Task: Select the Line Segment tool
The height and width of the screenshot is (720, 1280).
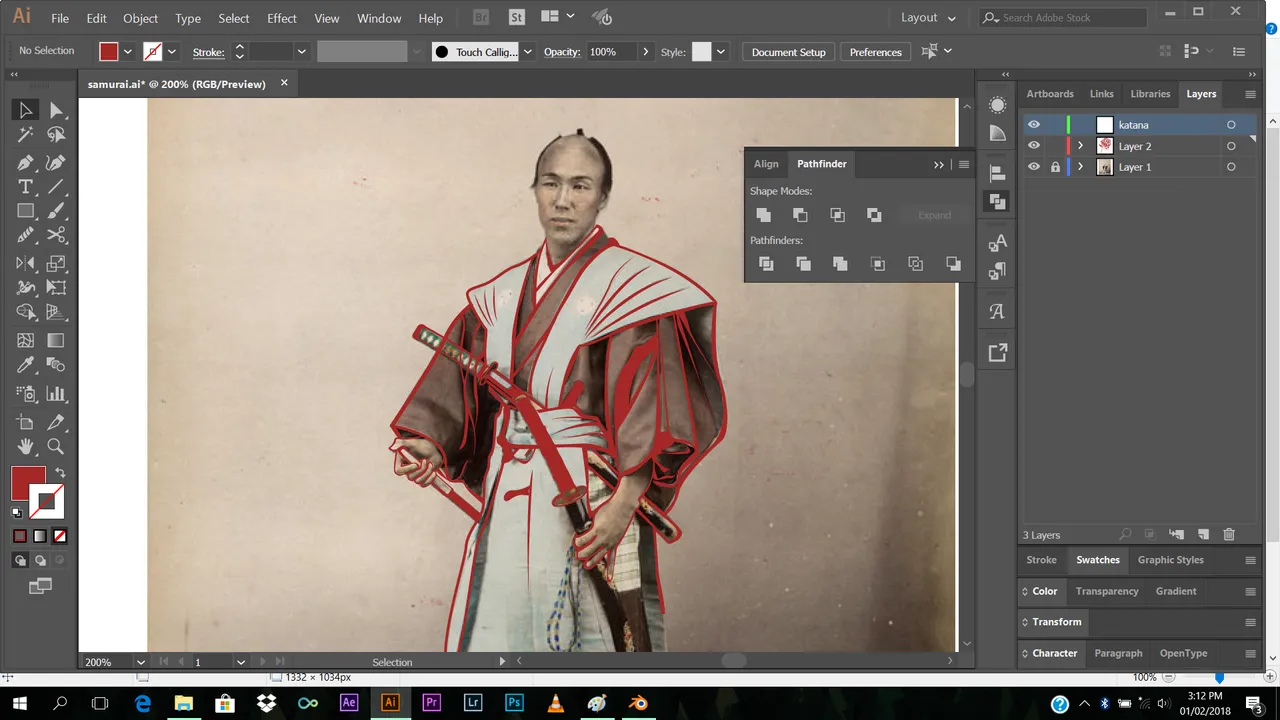Action: (57, 187)
